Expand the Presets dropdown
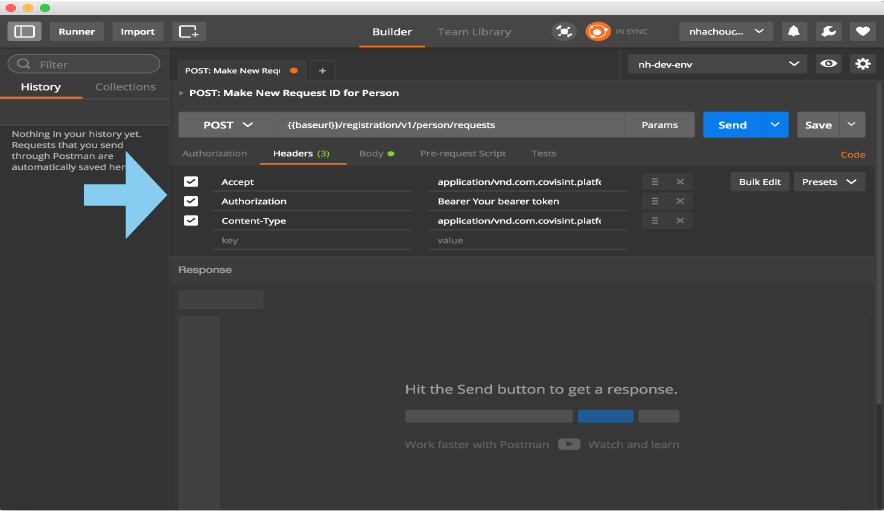The width and height of the screenshot is (884, 511). pos(829,182)
